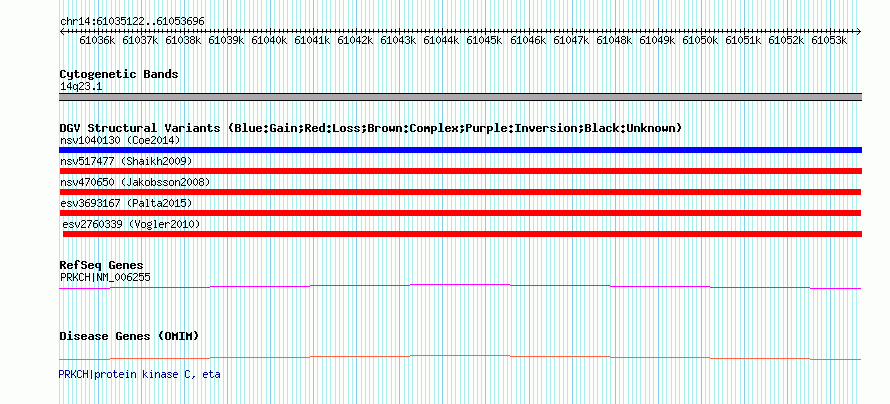Click the 61036k ruler tick label
The height and width of the screenshot is (404, 890).
pyautogui.click(x=98, y=40)
